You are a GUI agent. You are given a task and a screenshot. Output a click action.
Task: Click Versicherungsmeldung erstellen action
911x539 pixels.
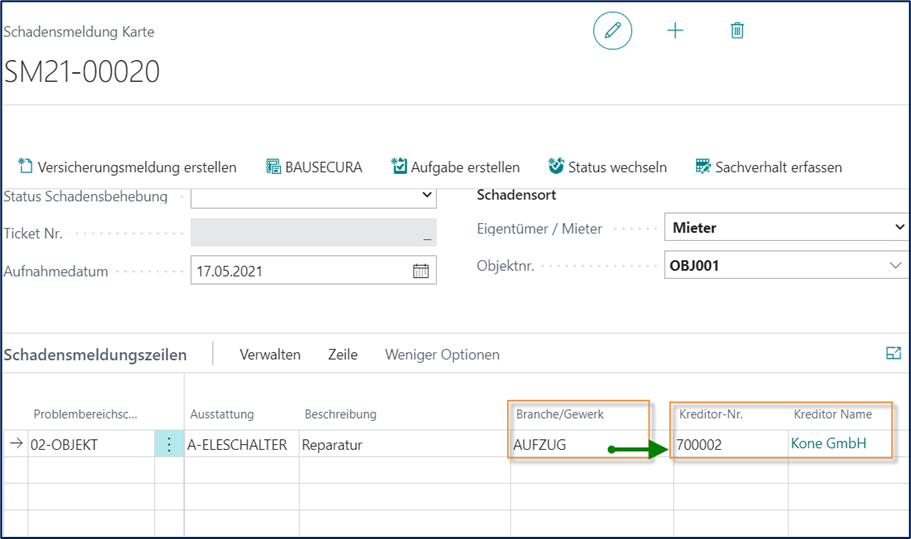click(x=127, y=167)
